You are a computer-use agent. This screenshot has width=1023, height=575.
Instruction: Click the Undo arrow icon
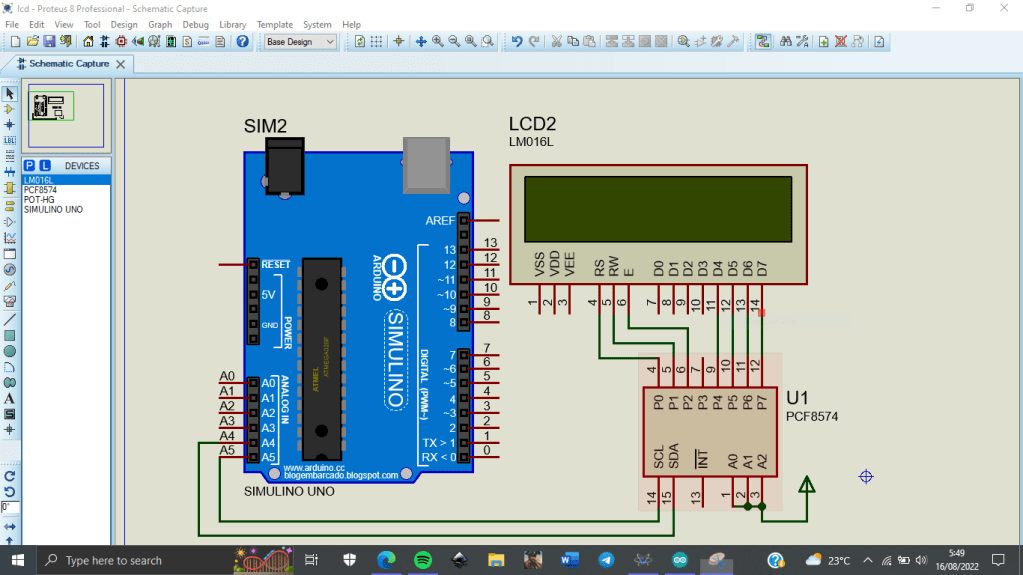pos(517,42)
